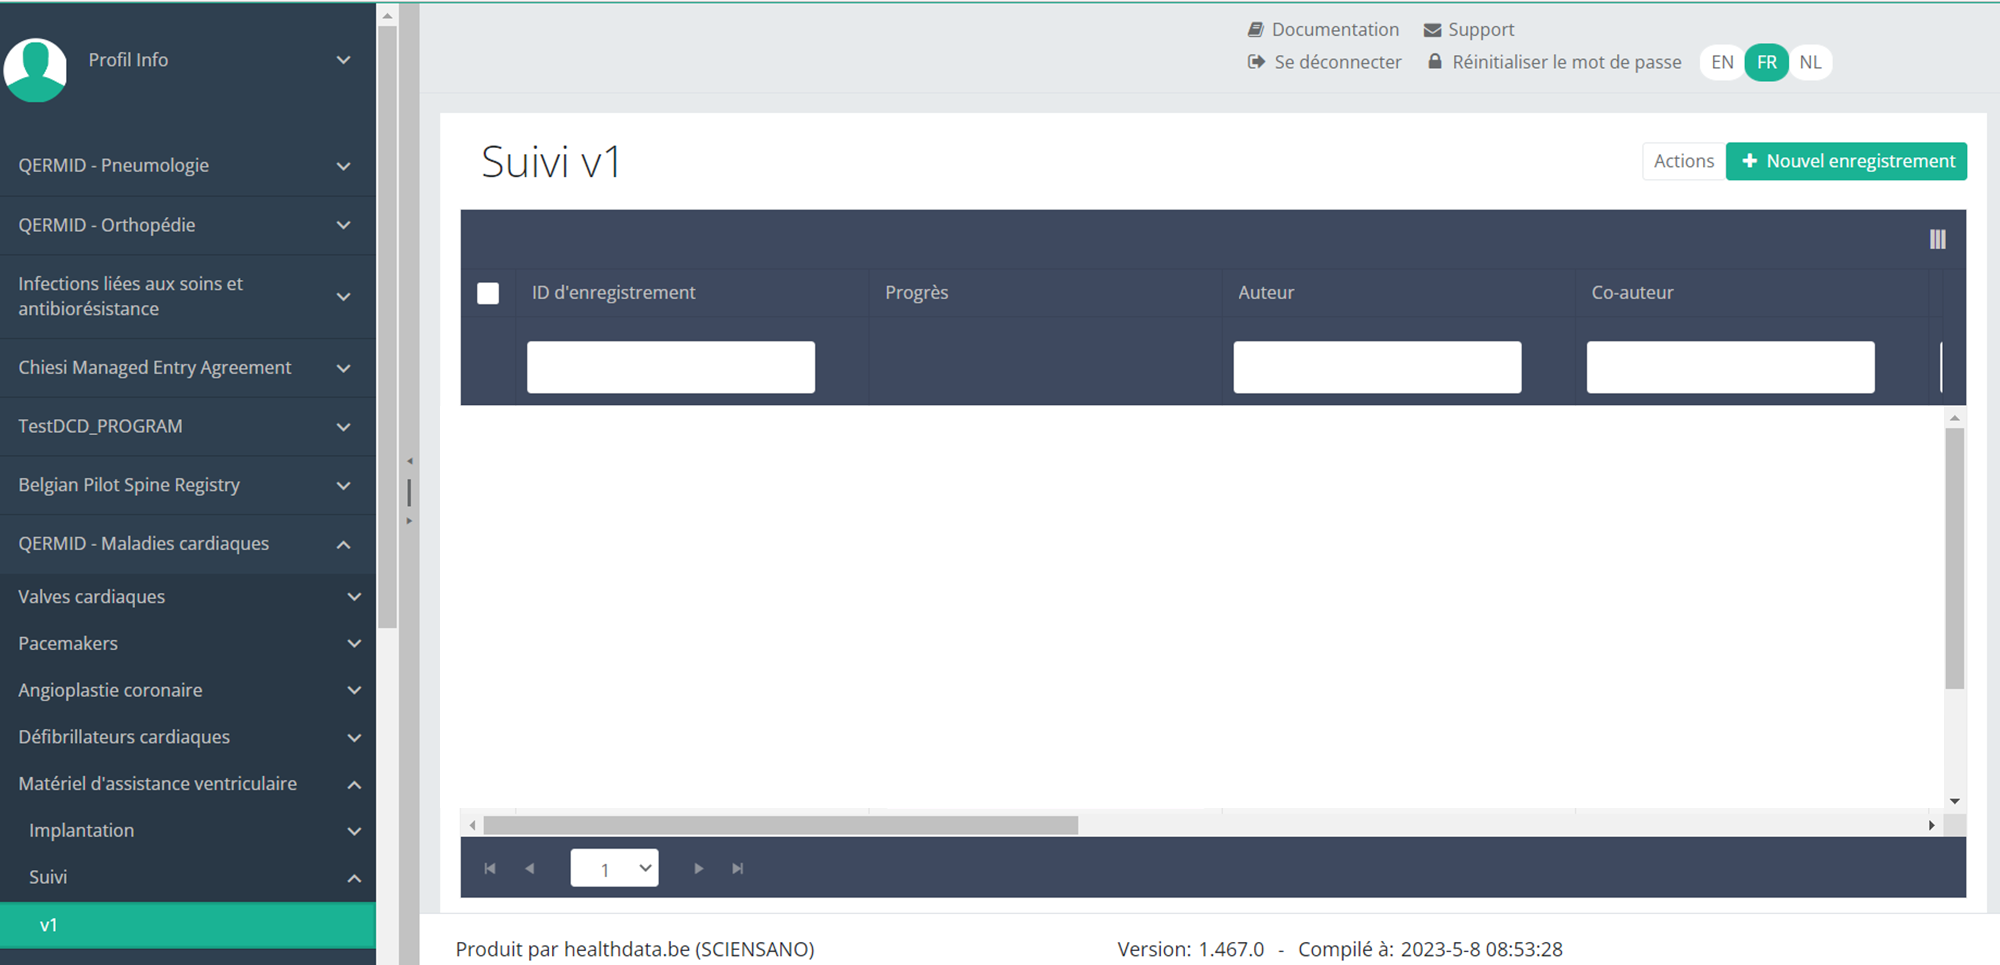Switch language to EN

point(1722,62)
